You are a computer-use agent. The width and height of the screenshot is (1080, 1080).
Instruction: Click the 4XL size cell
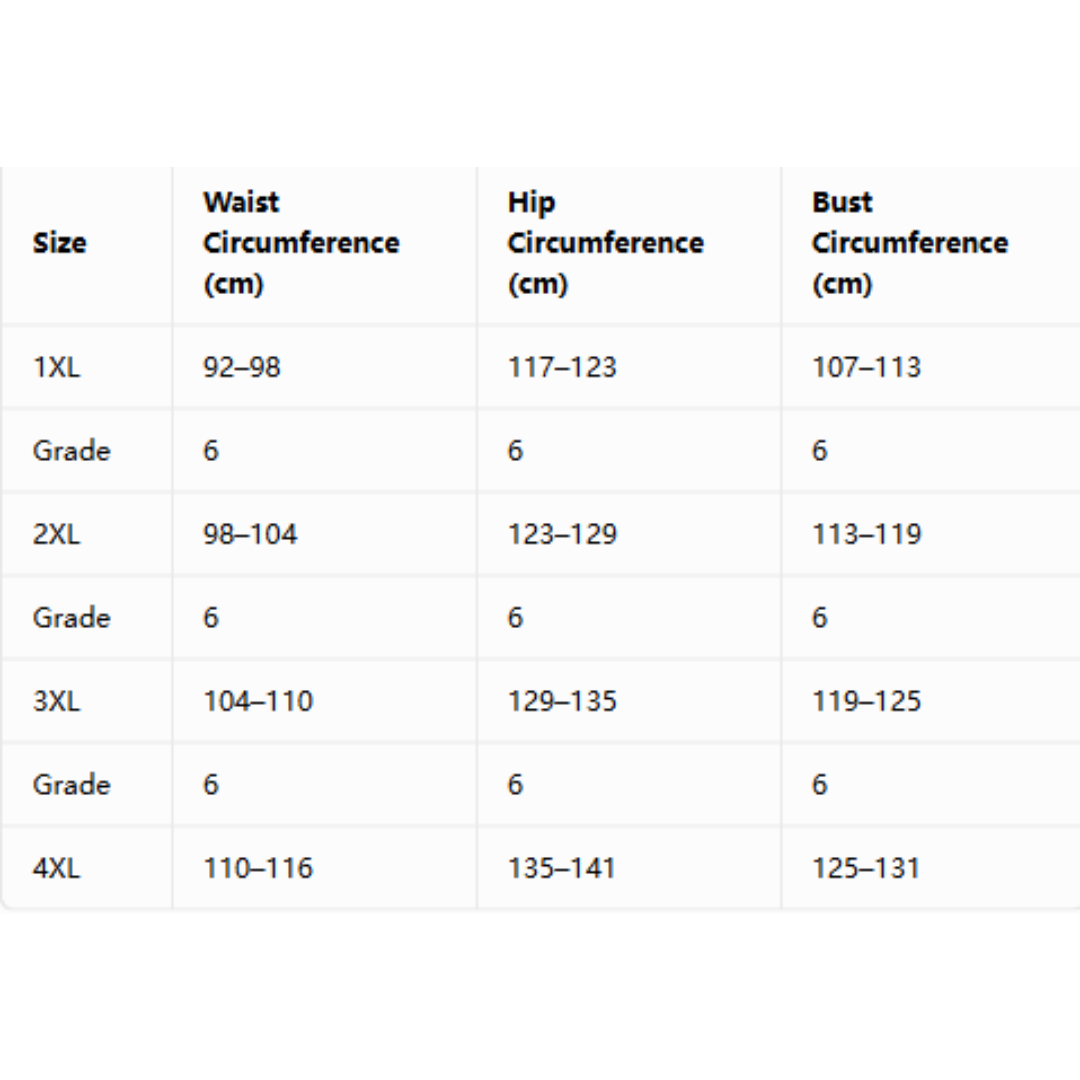(x=56, y=868)
